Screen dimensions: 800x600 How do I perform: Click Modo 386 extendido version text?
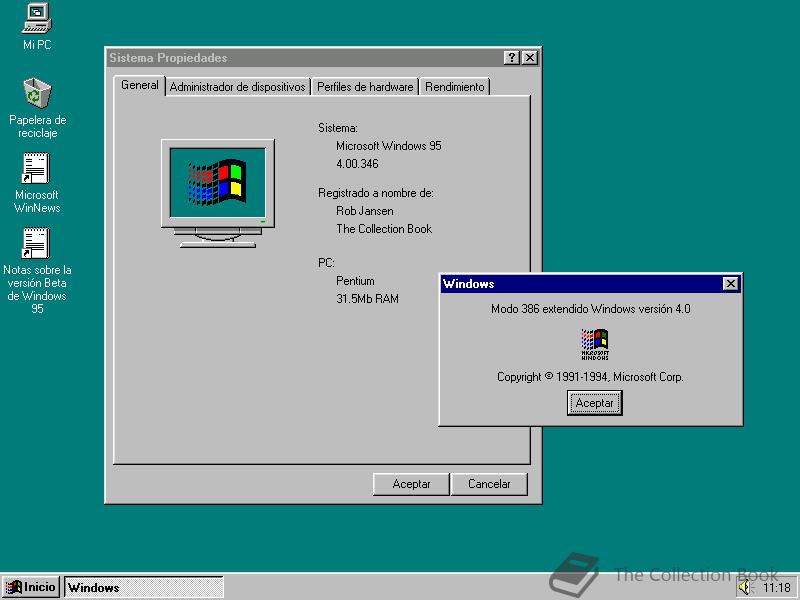pyautogui.click(x=590, y=309)
